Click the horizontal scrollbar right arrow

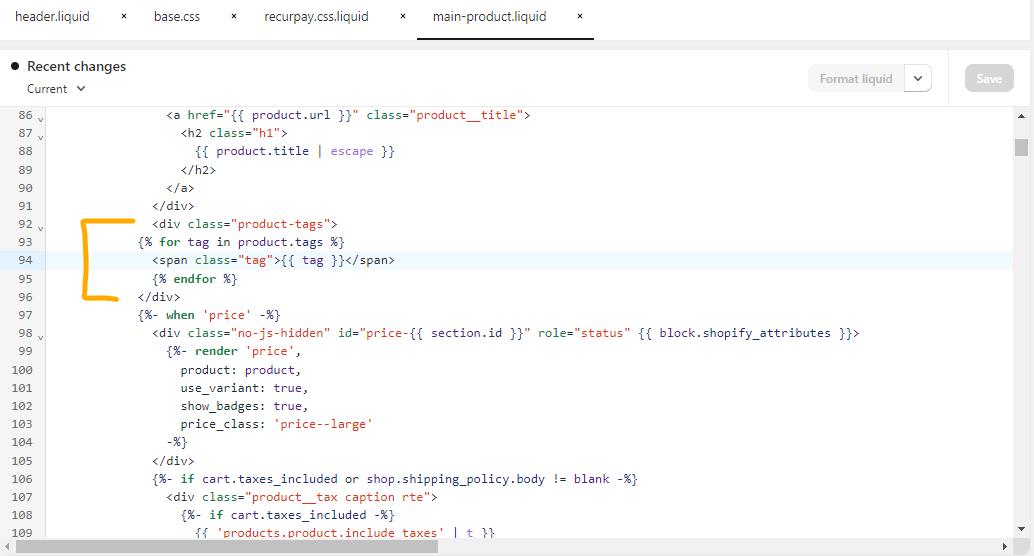[x=1004, y=547]
